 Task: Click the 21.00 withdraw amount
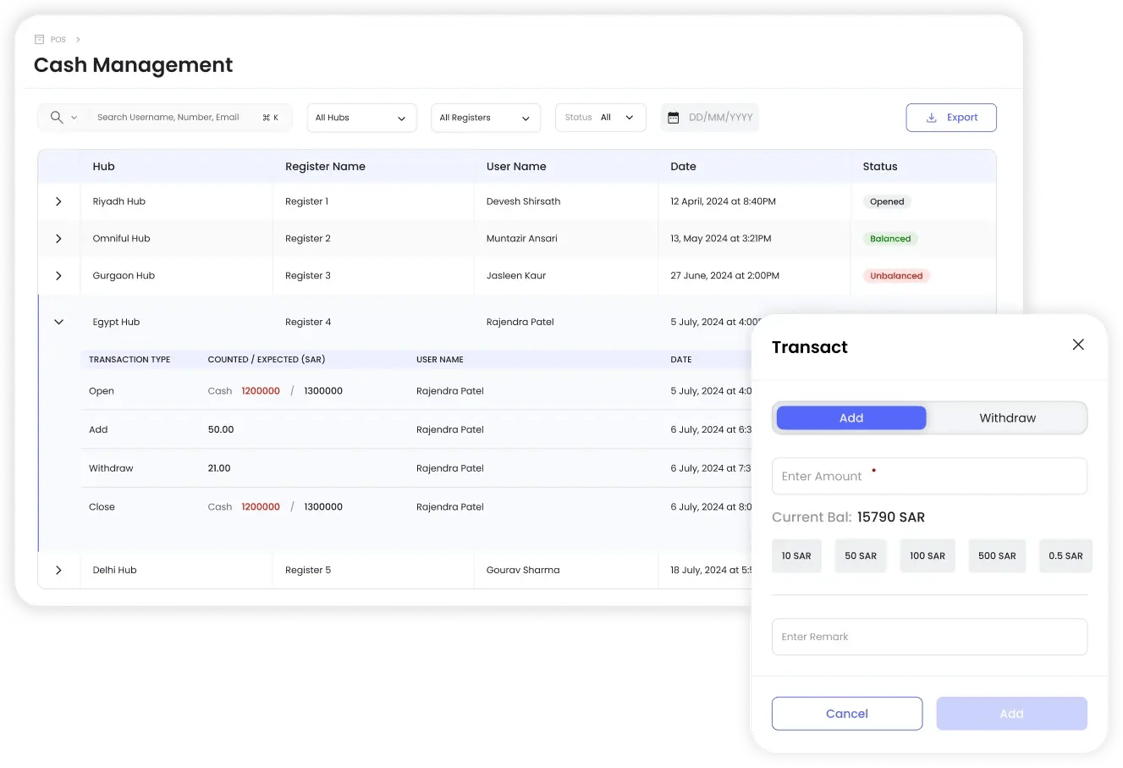pos(219,469)
